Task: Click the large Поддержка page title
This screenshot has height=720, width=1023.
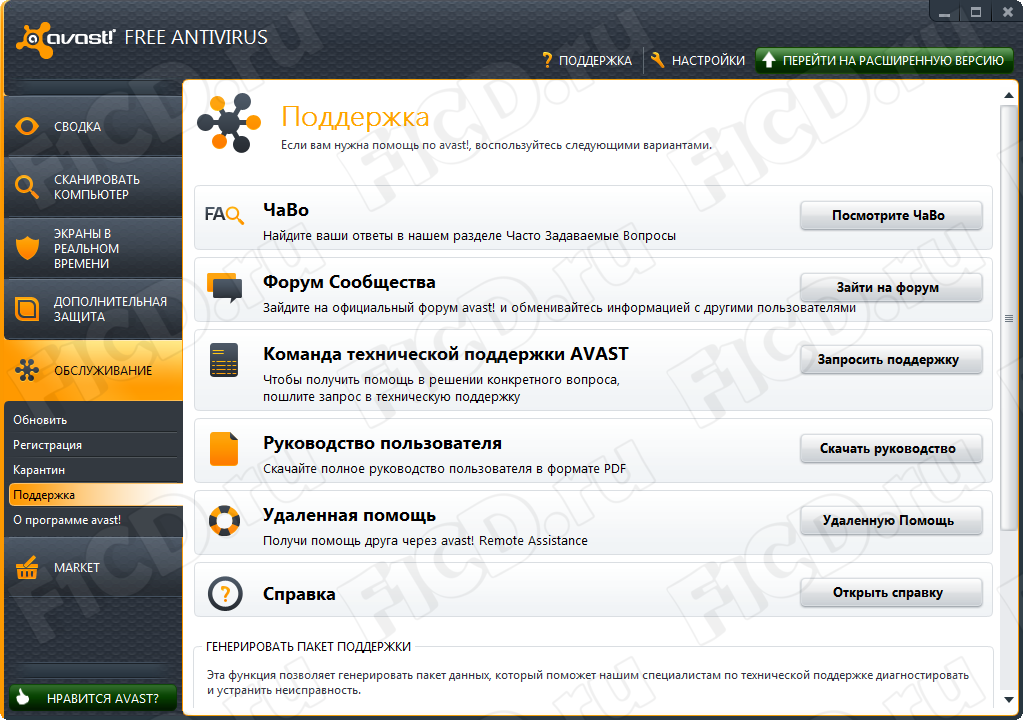Action: click(x=355, y=117)
